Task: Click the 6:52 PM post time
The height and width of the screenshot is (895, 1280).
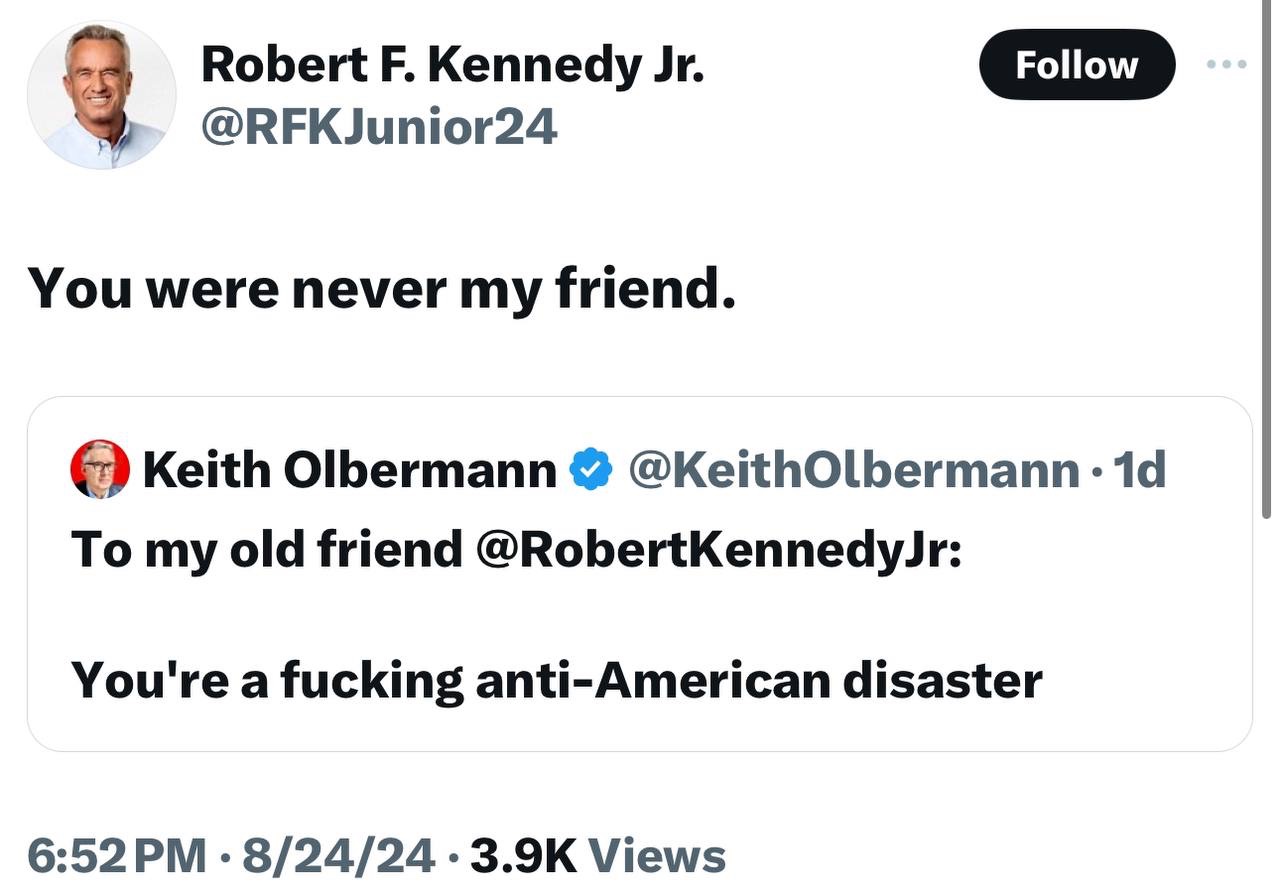Action: coord(116,856)
